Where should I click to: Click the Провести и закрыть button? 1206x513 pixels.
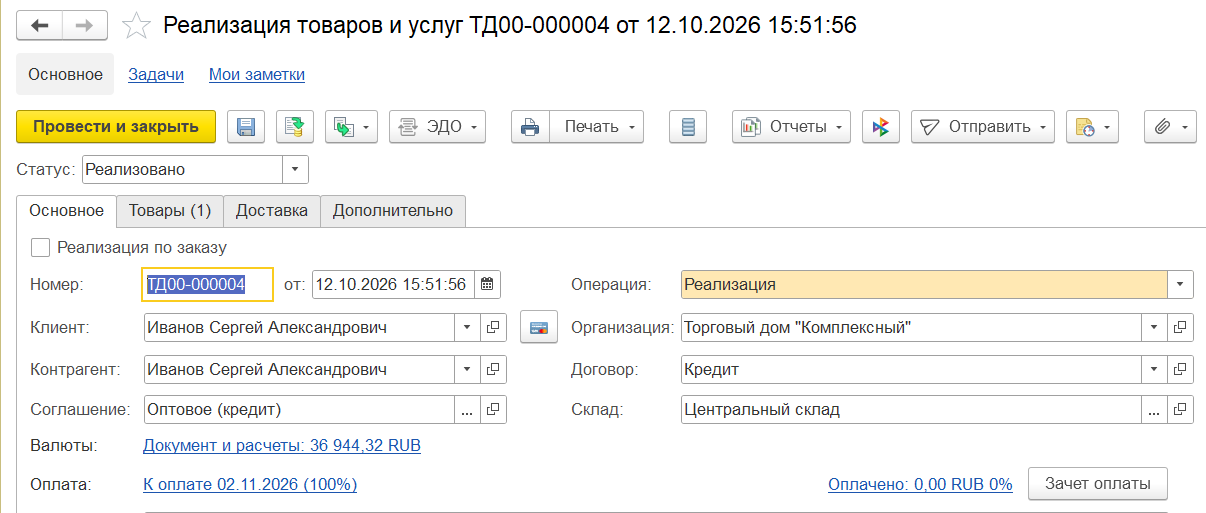(116, 127)
